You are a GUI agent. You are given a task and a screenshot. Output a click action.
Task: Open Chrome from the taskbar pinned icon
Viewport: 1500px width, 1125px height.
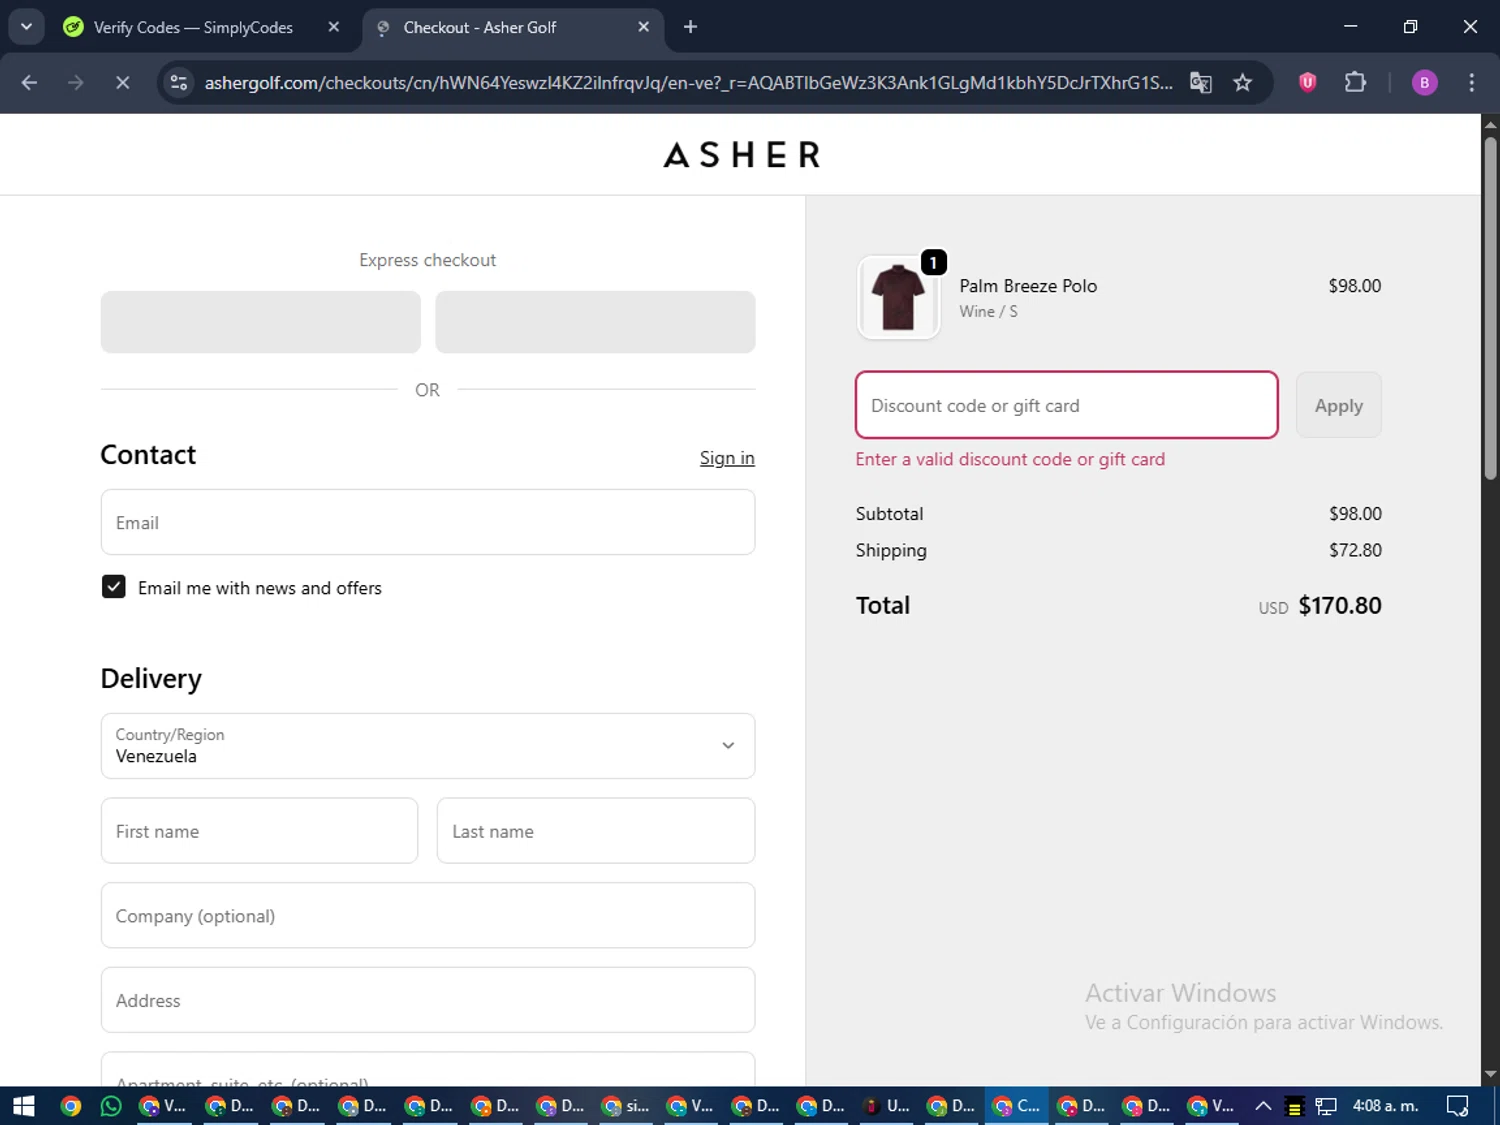pos(70,1106)
